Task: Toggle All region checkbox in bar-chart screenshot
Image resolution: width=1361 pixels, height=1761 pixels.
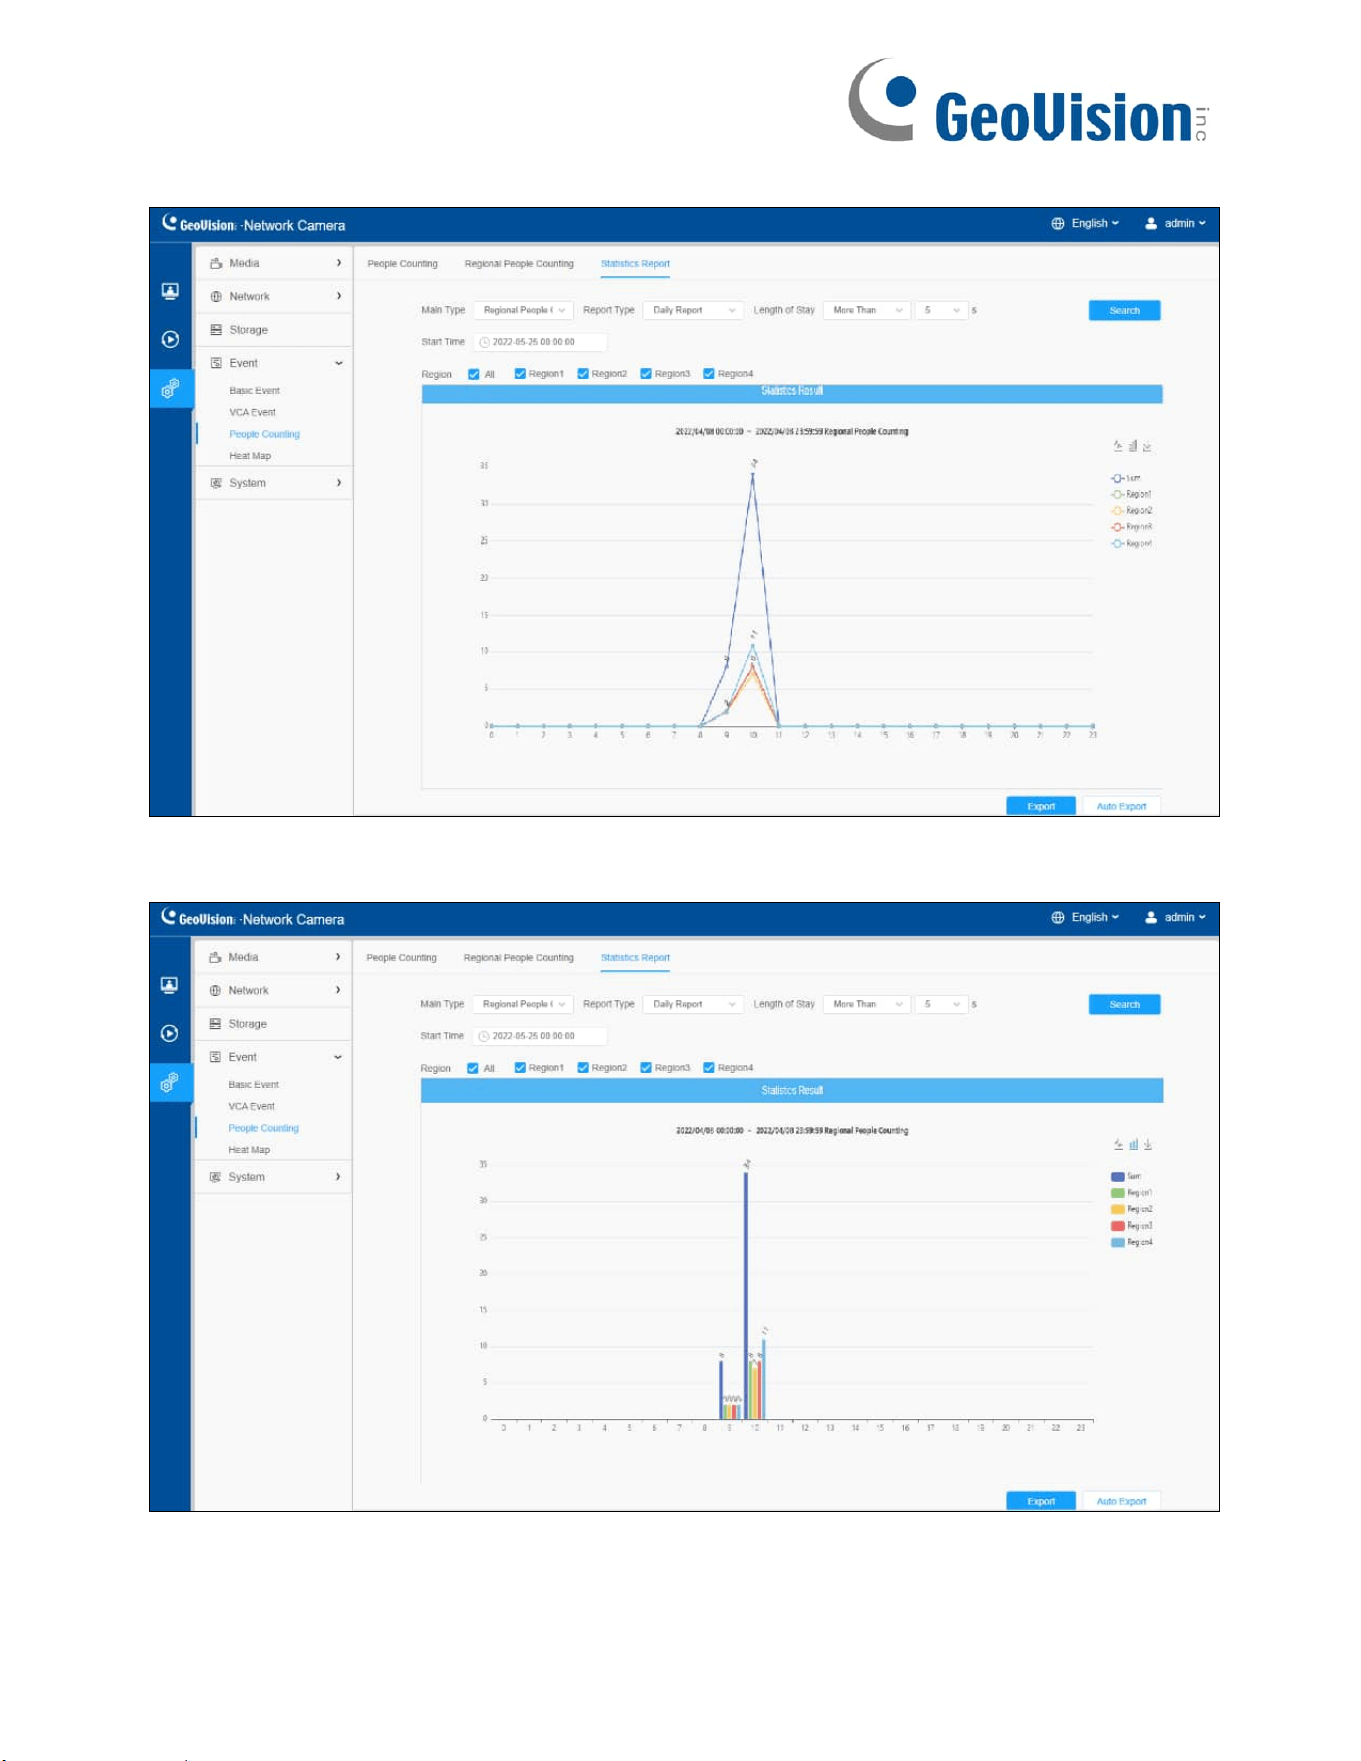Action: pos(473,1068)
